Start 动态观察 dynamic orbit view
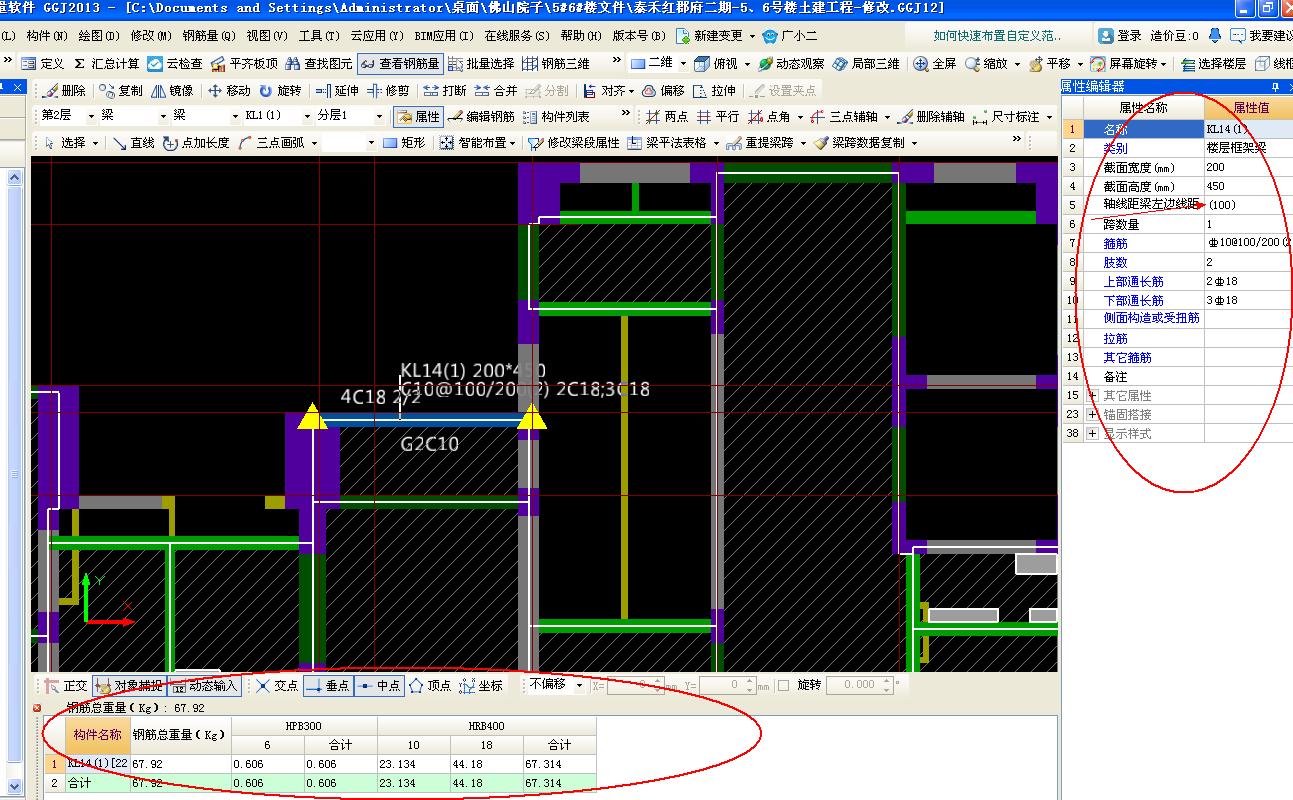The image size is (1293, 800). pos(791,63)
